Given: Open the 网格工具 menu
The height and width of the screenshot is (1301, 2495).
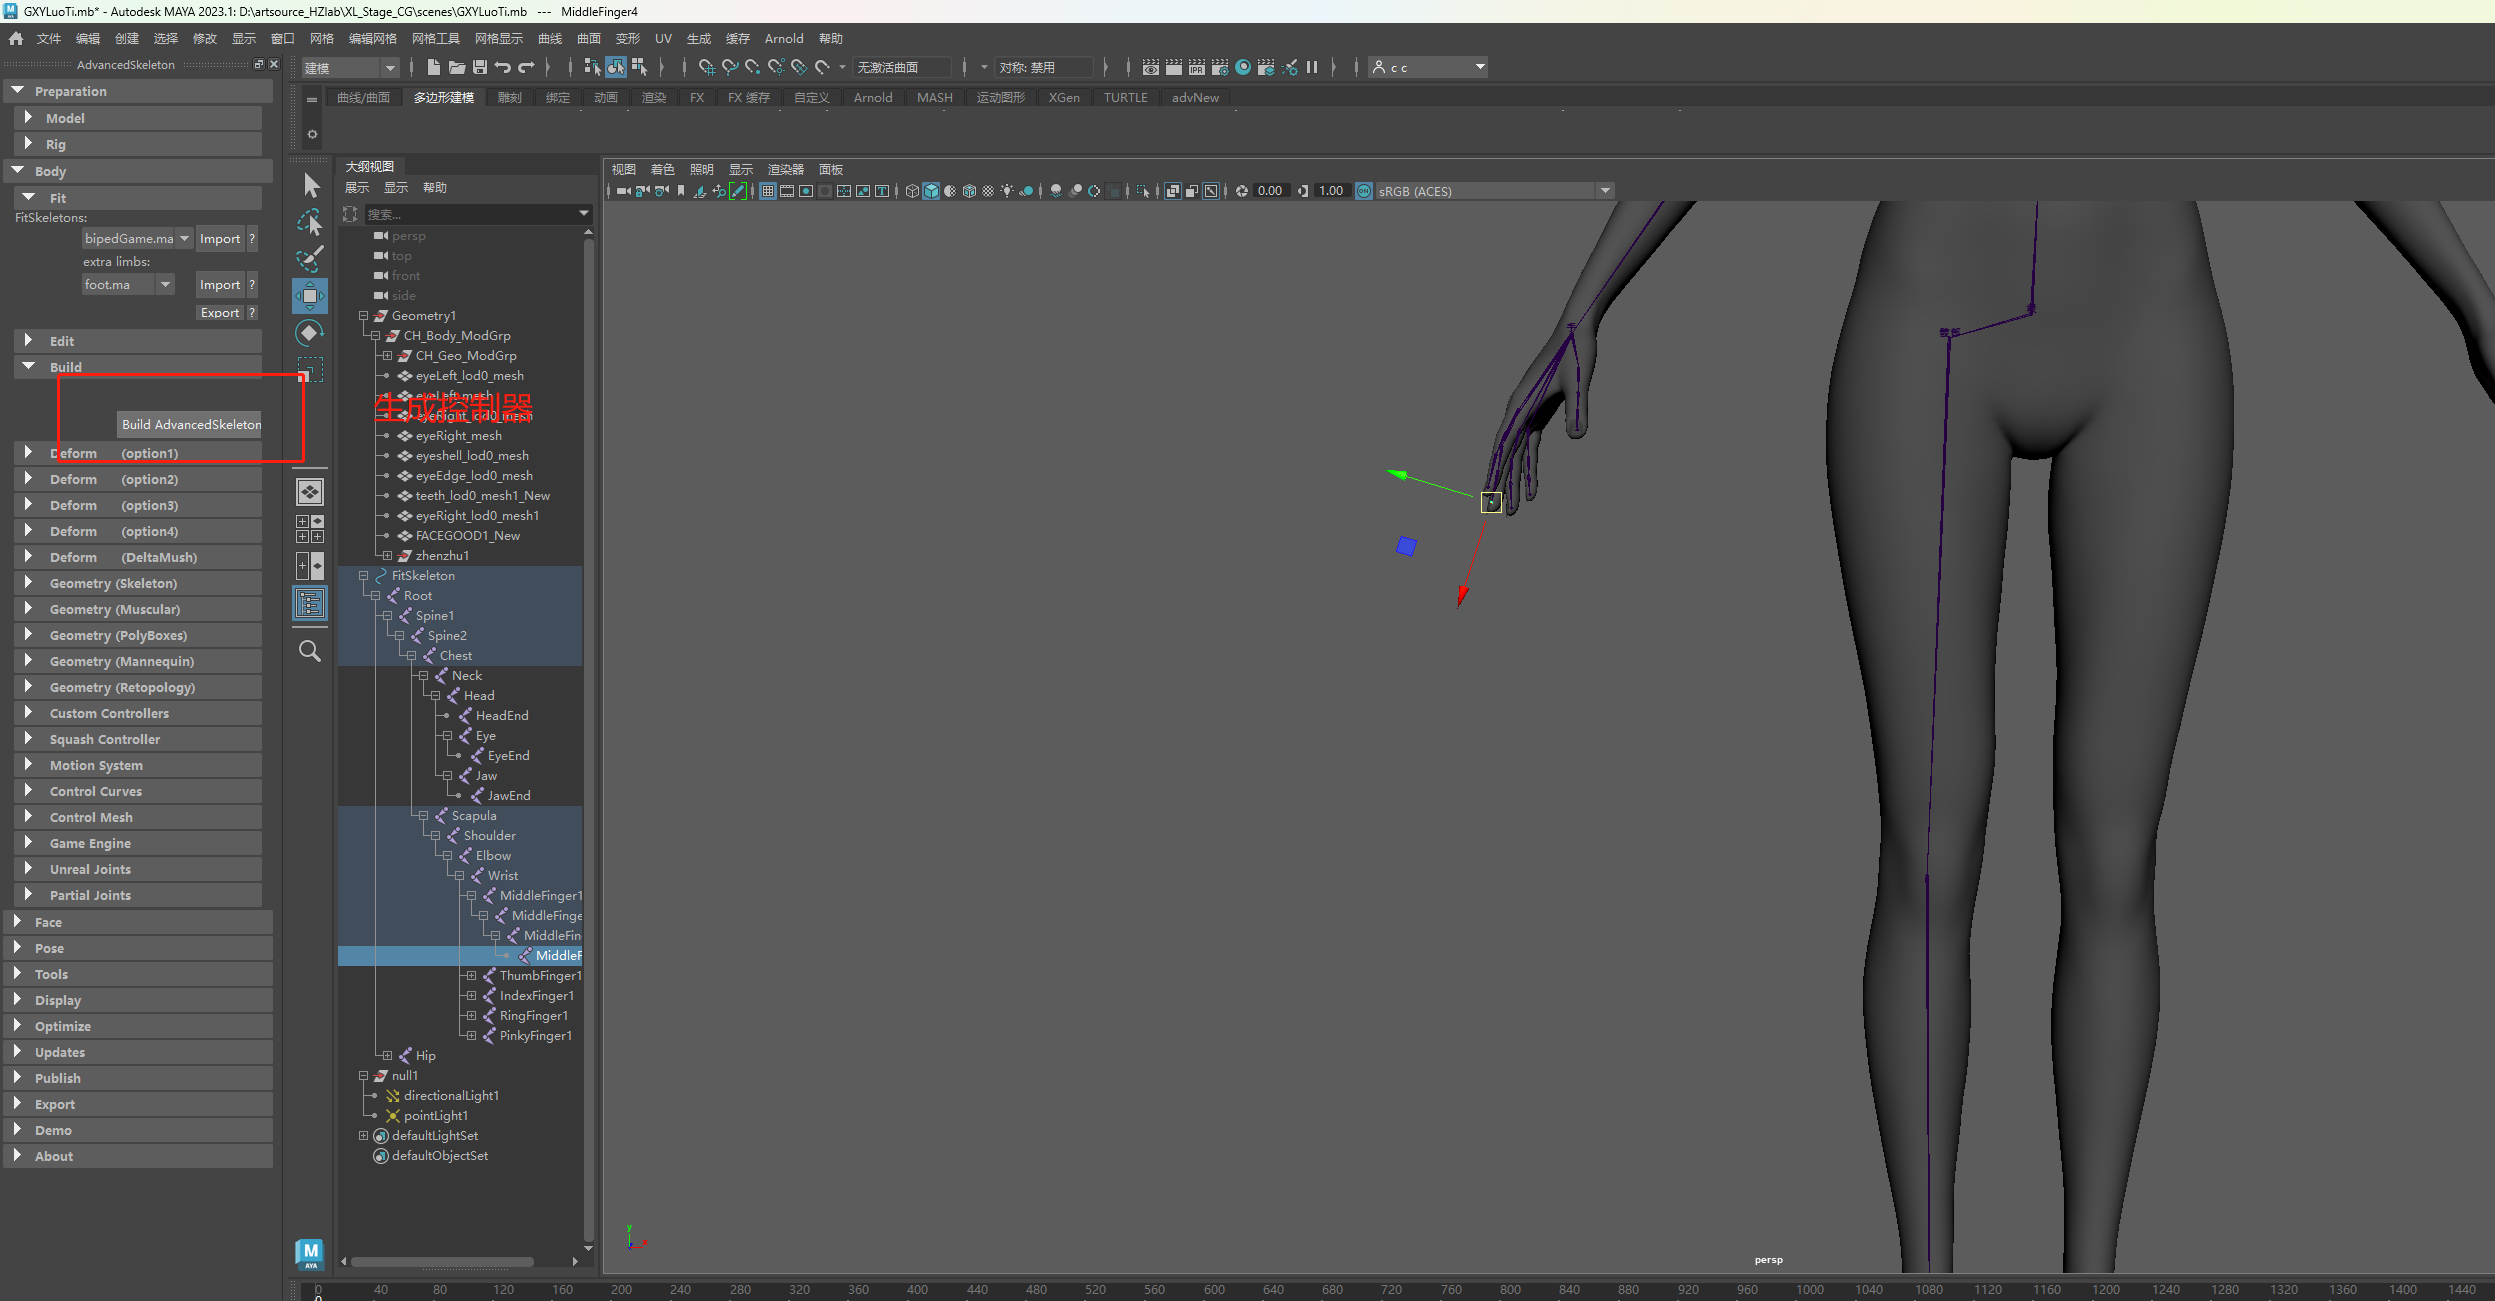Looking at the screenshot, I should (436, 39).
